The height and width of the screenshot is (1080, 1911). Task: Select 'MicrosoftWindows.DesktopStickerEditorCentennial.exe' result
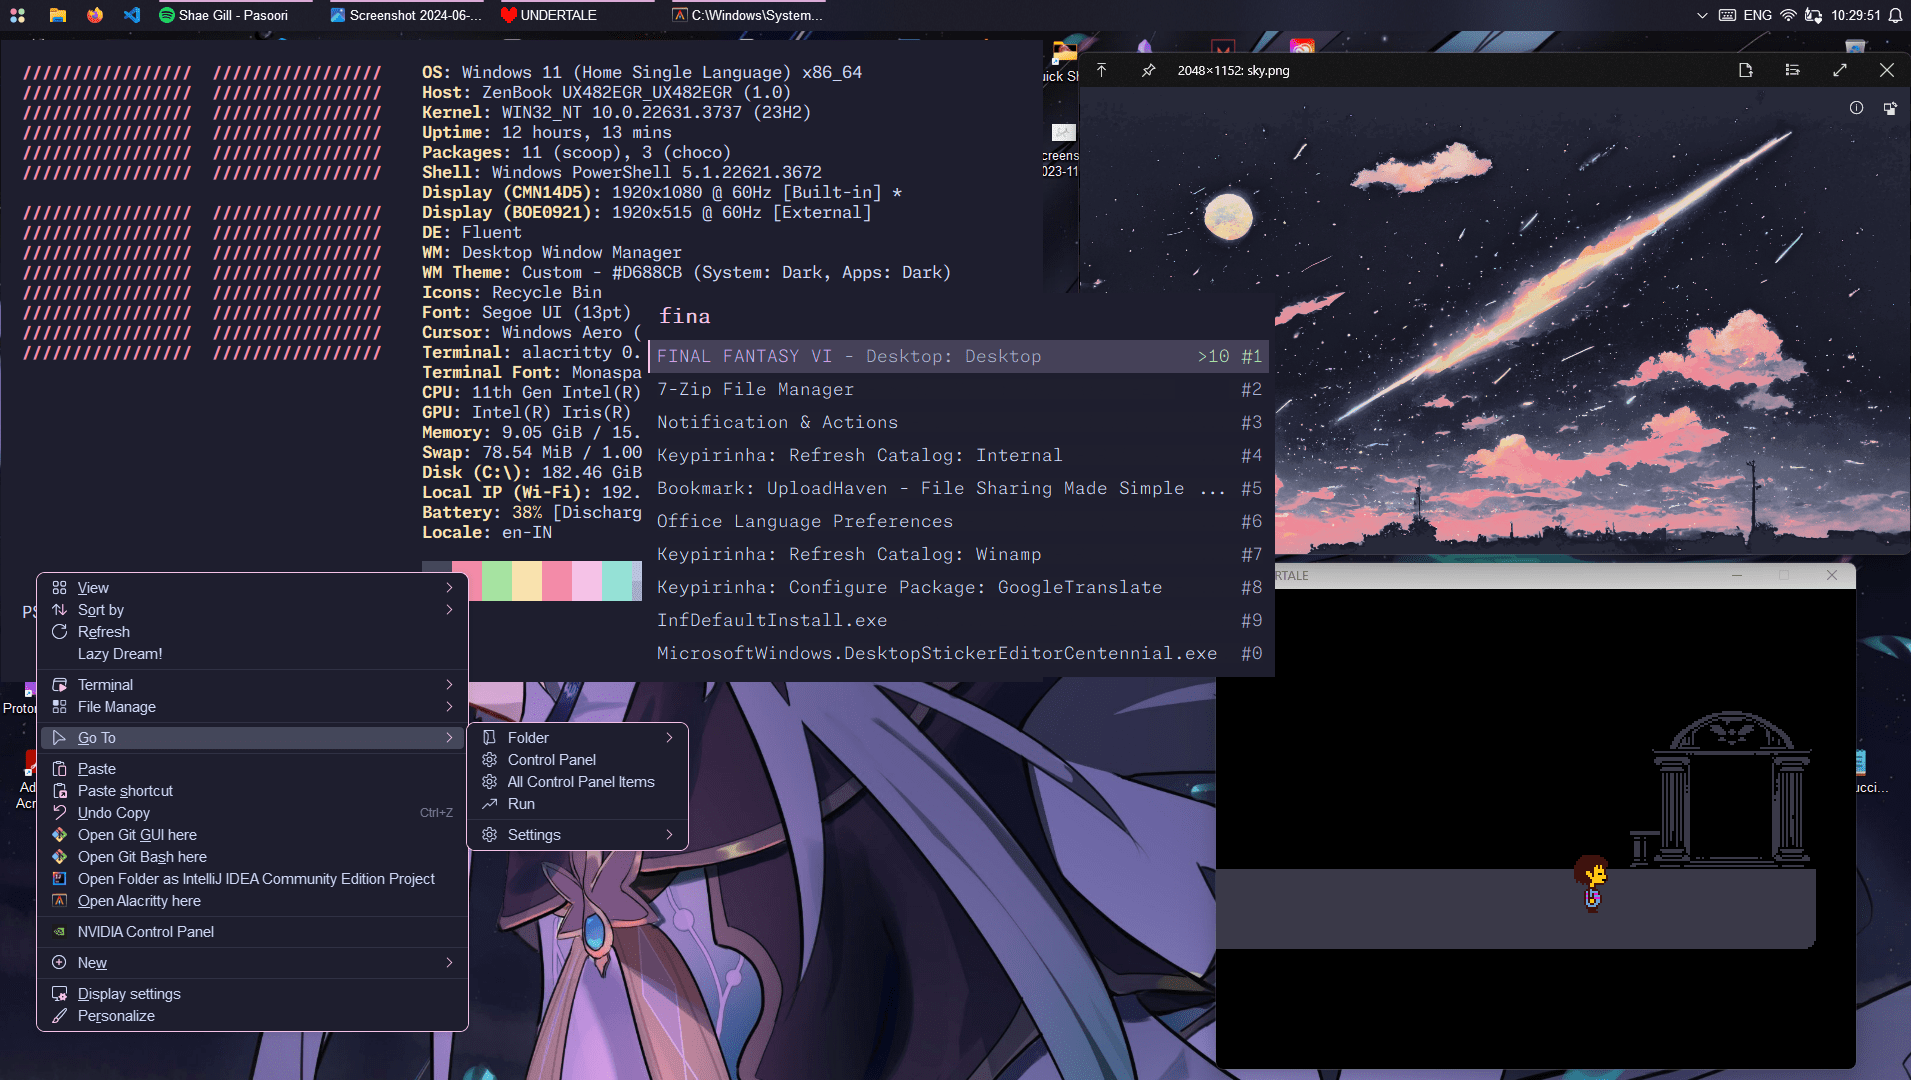pyautogui.click(x=959, y=653)
